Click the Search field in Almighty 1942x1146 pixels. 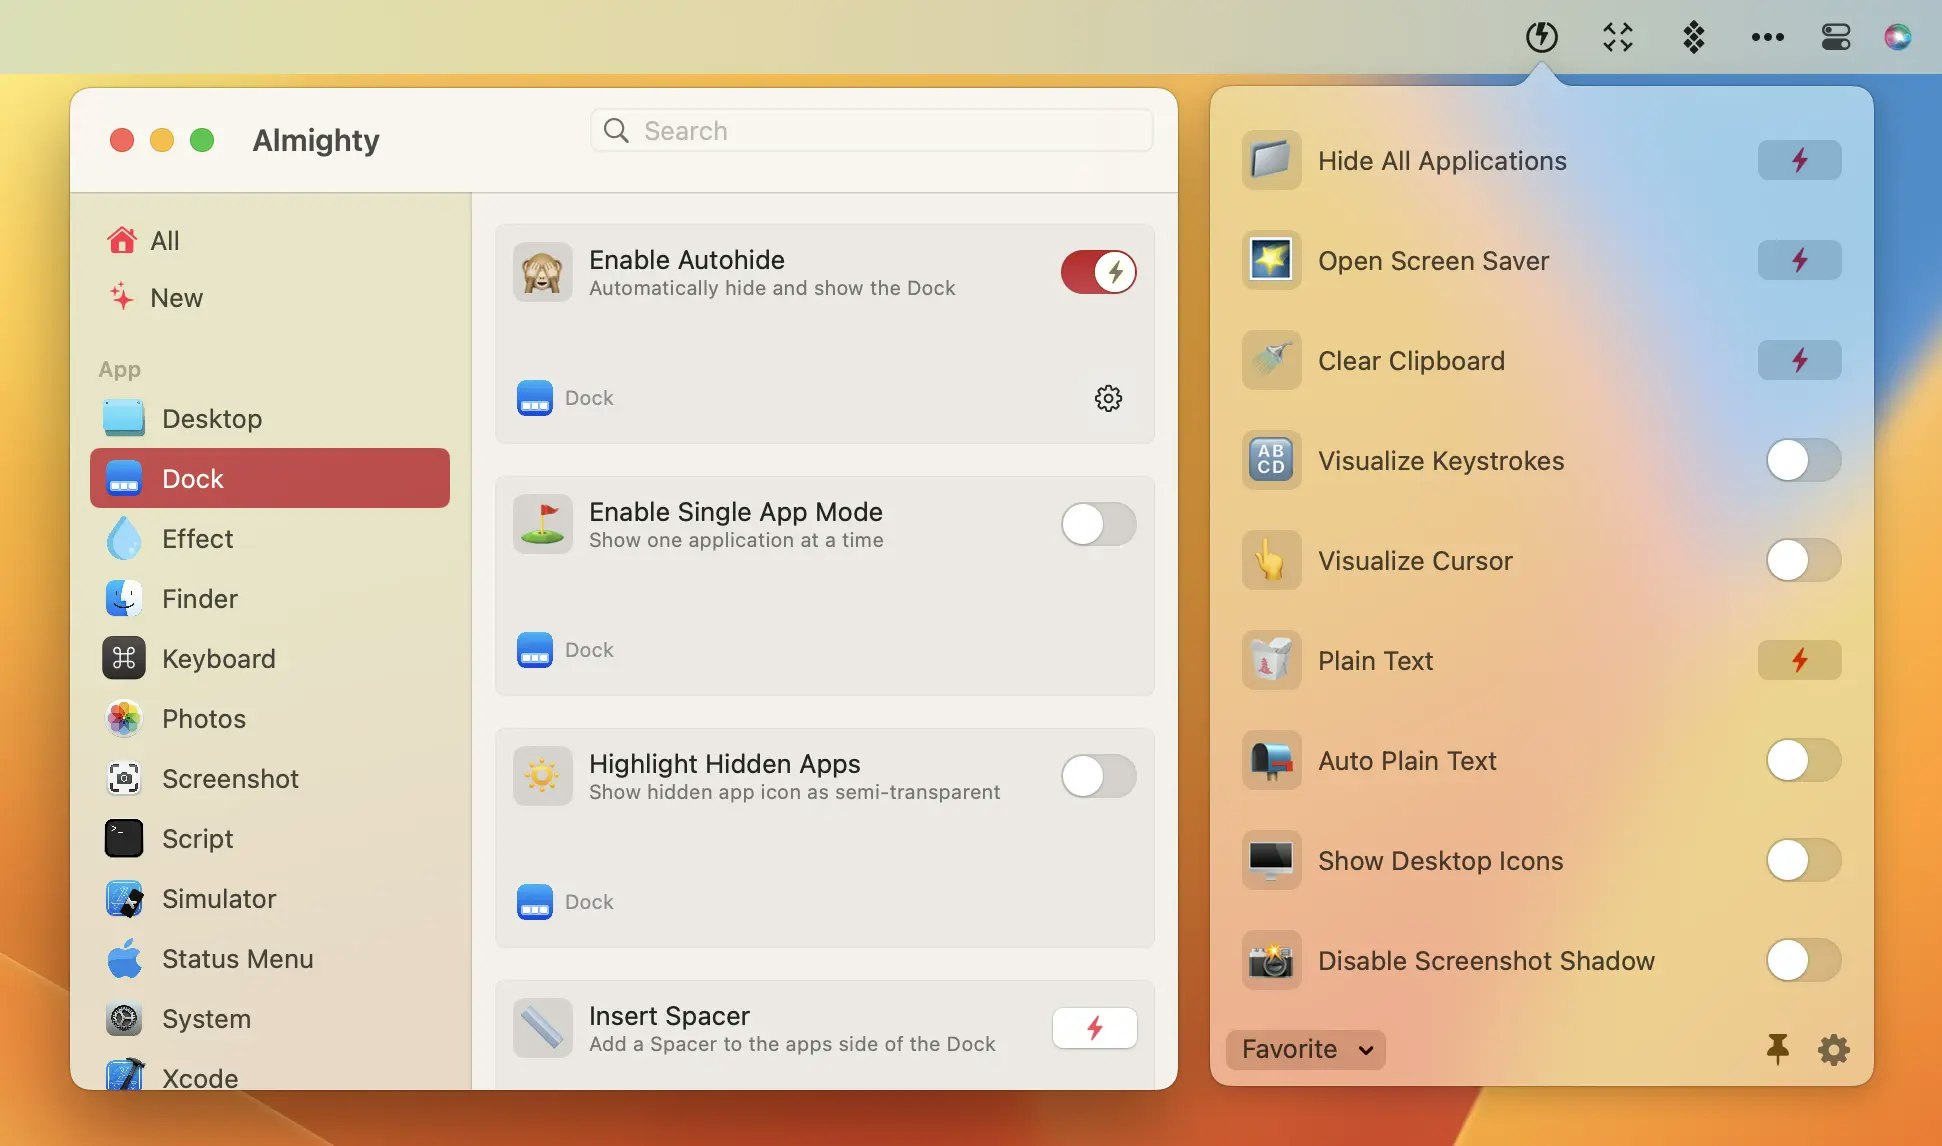click(x=871, y=131)
